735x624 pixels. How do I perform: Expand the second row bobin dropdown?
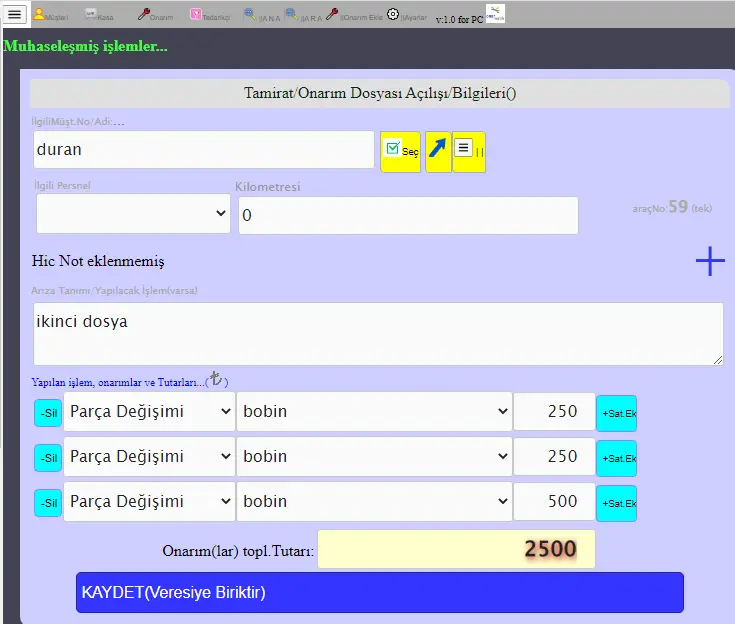click(374, 457)
